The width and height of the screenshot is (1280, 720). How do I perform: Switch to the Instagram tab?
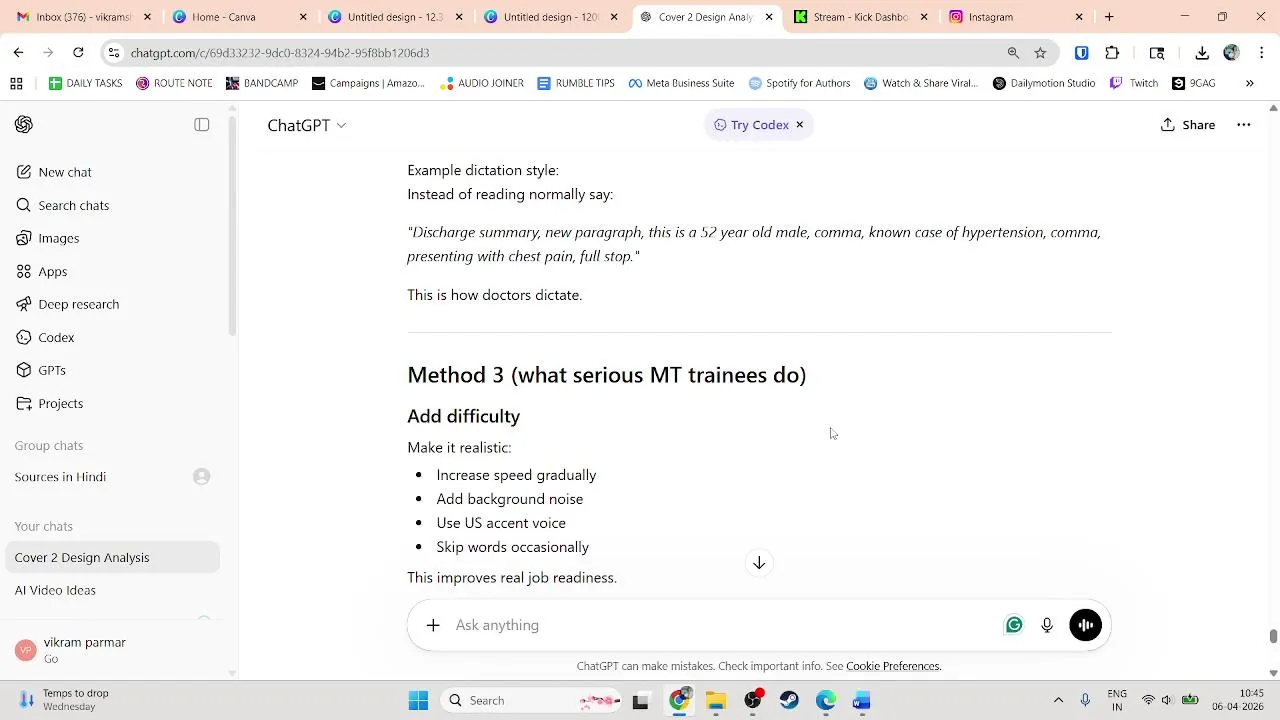coord(1016,17)
